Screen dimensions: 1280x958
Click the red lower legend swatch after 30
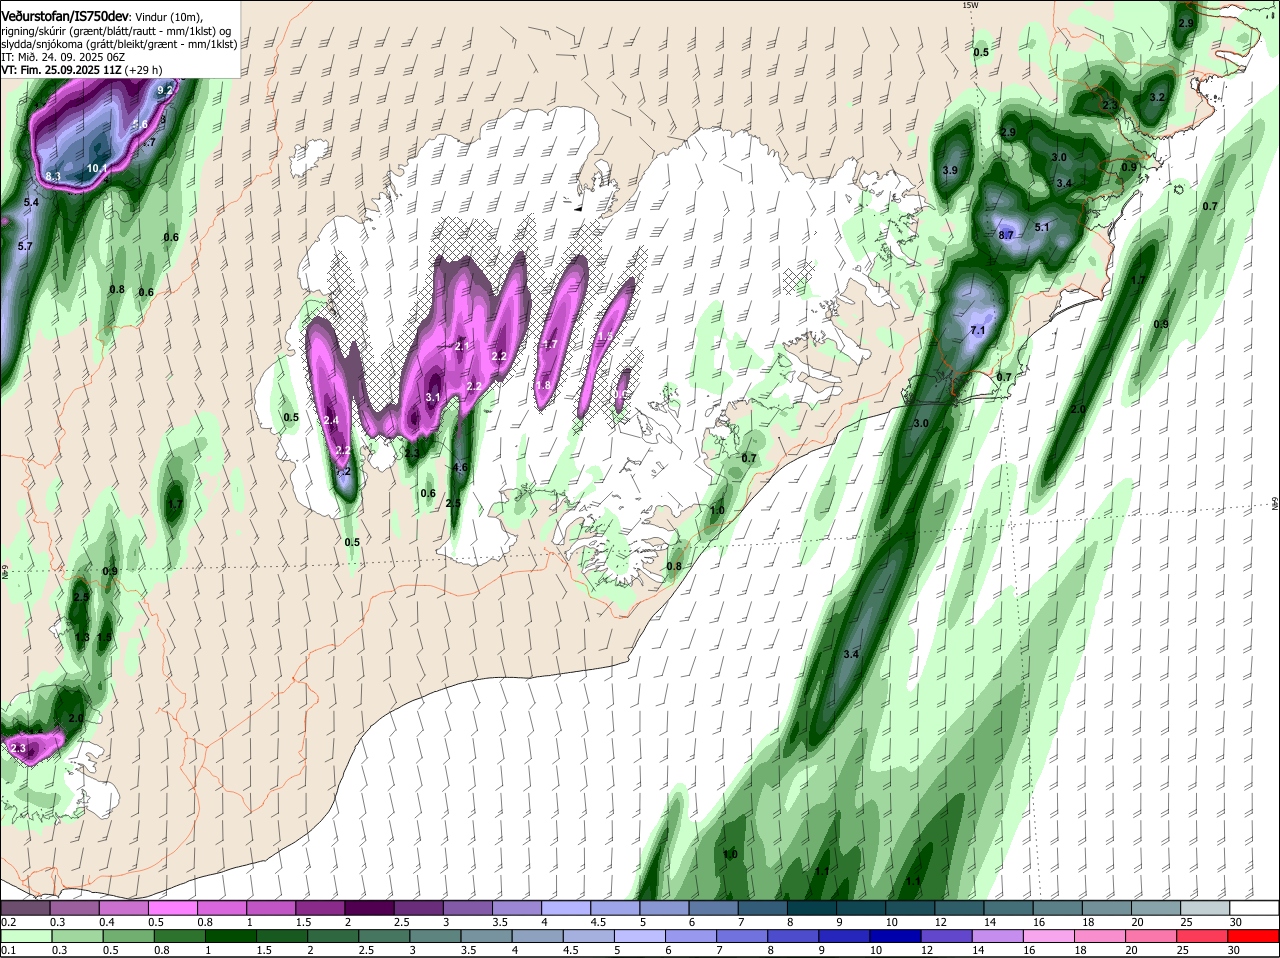coord(1255,936)
